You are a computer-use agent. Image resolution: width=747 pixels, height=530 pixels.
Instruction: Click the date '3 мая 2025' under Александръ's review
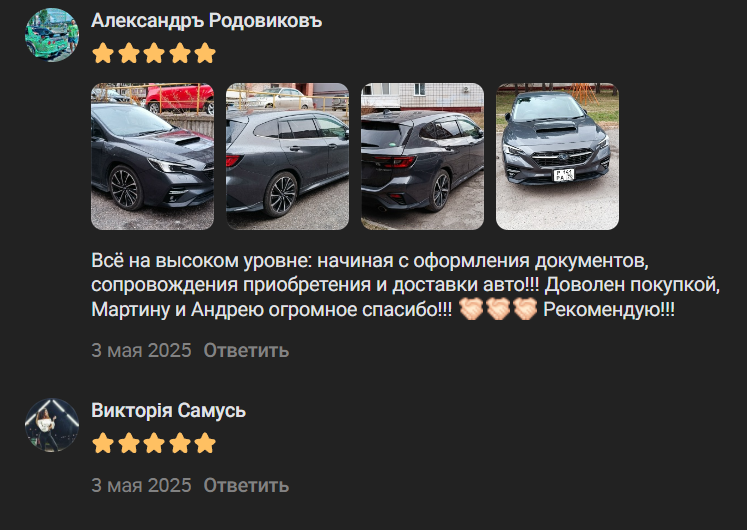(x=141, y=350)
